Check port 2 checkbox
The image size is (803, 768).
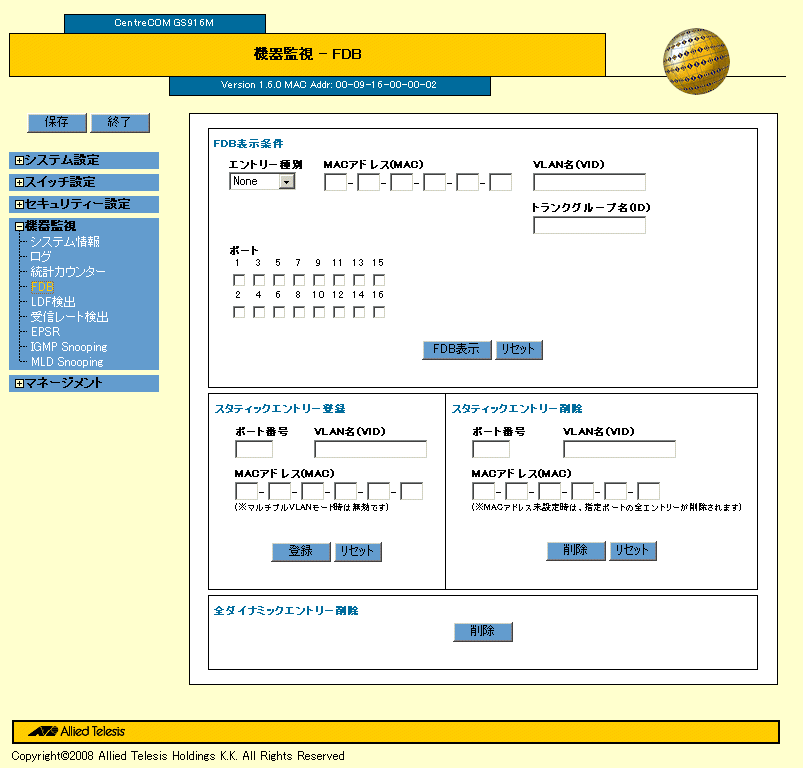coord(239,312)
